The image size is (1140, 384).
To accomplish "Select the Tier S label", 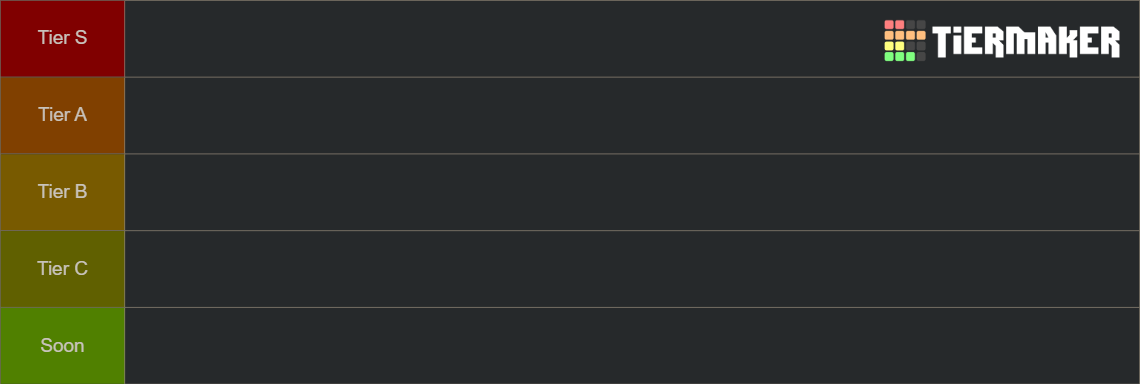I will pyautogui.click(x=63, y=38).
